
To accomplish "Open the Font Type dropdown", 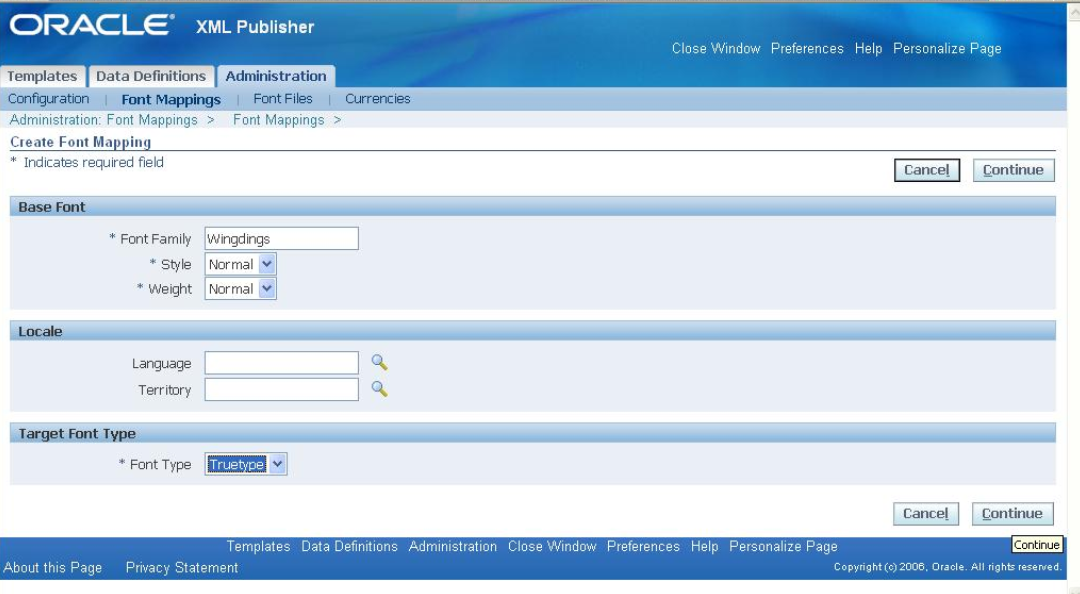I will click(246, 464).
